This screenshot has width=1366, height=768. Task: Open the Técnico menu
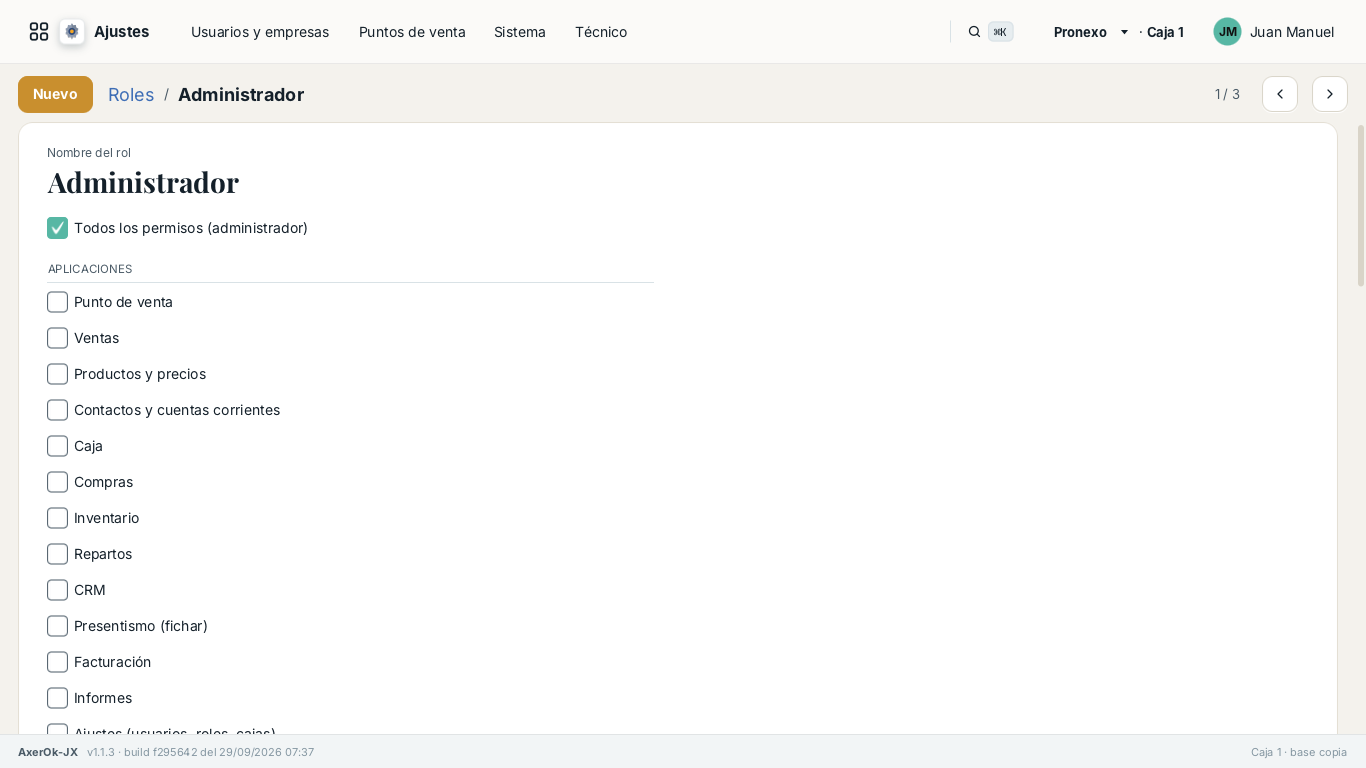601,32
